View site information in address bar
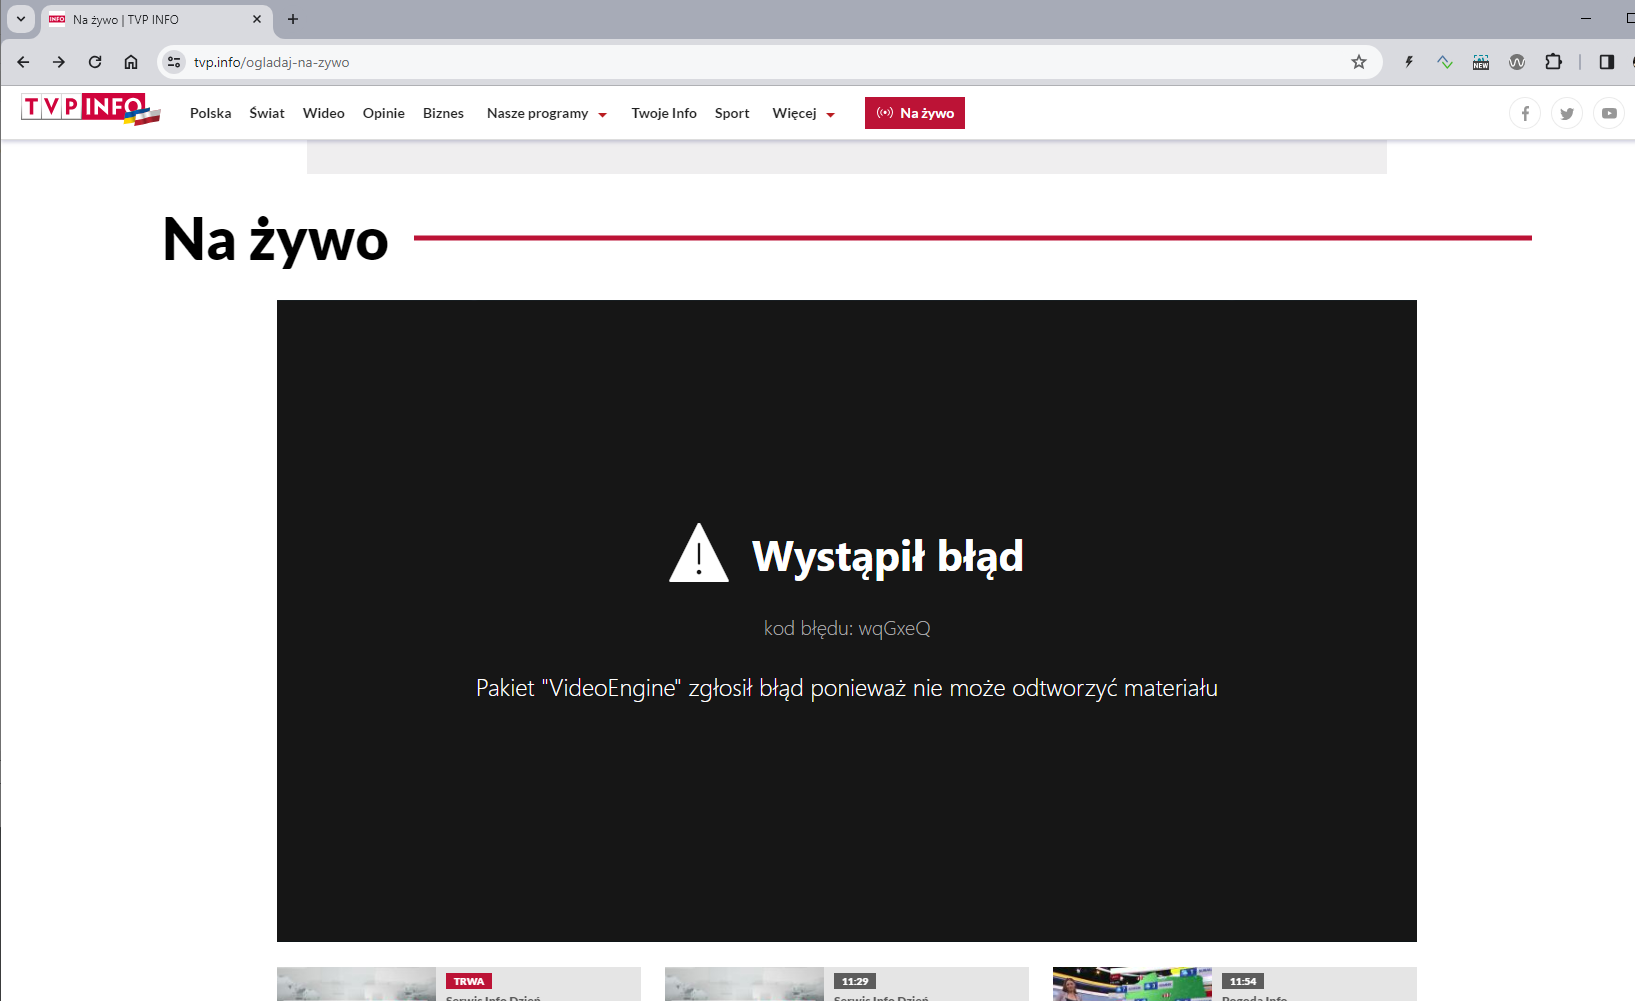Screen dimensions: 1635x1001 [x=174, y=62]
